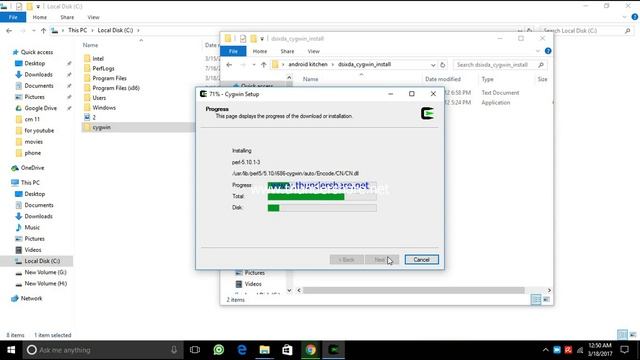Click the Disk progress bar in Cygwin Setup
Screen dimensions: 640x360
click(322, 208)
